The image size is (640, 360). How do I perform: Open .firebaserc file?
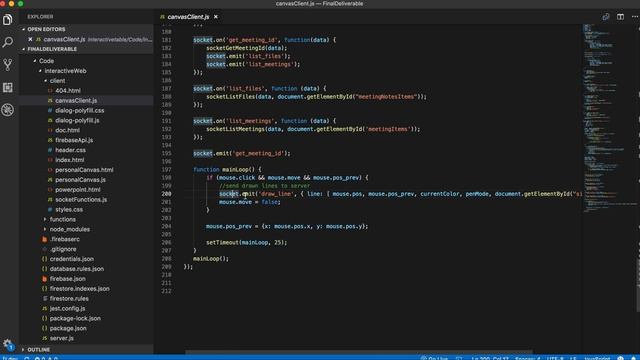coord(64,239)
